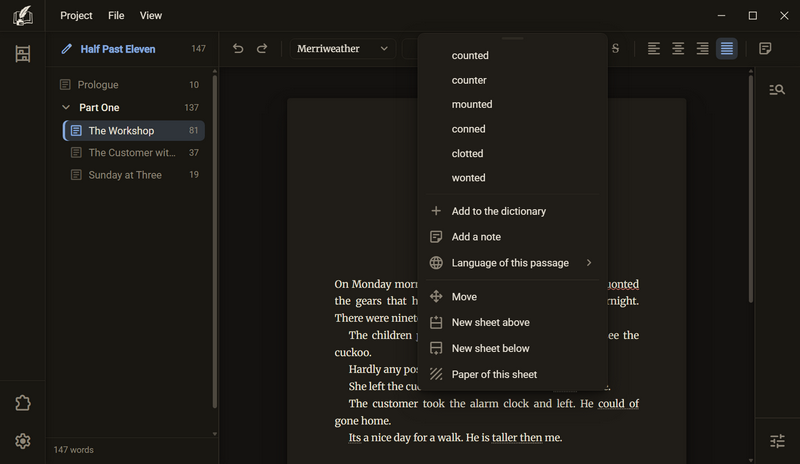Choose the suggestion 'conned'
800x464 pixels.
point(468,129)
